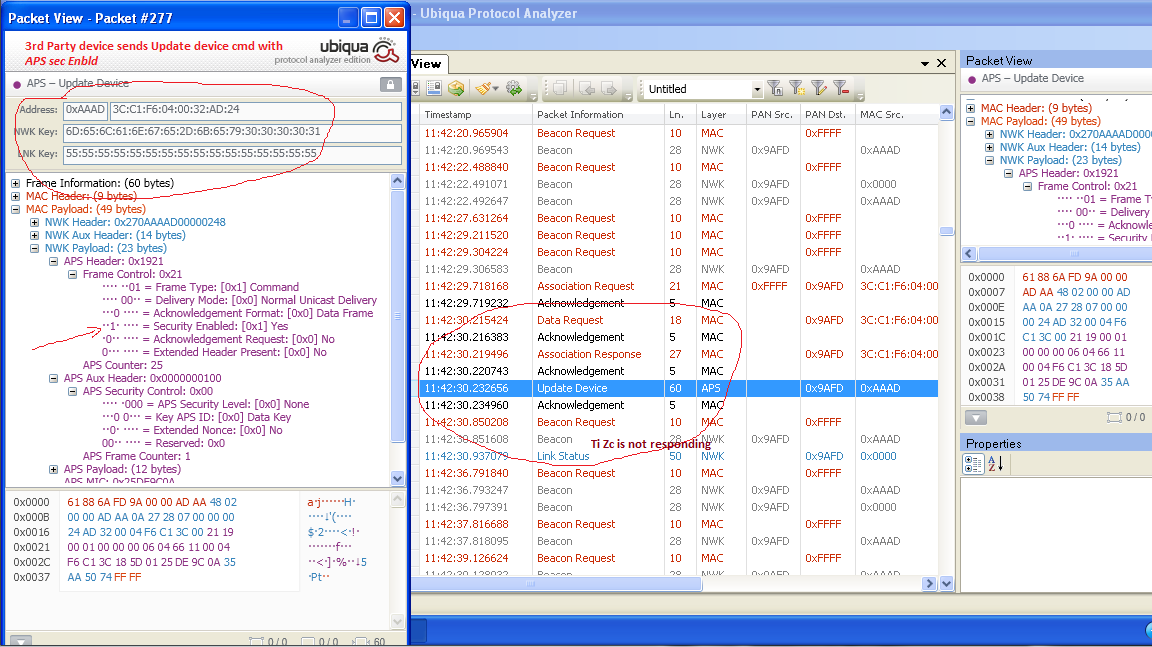Collapse Frame Control: 0x21 in Packet #277
1152x647 pixels.
[73, 275]
